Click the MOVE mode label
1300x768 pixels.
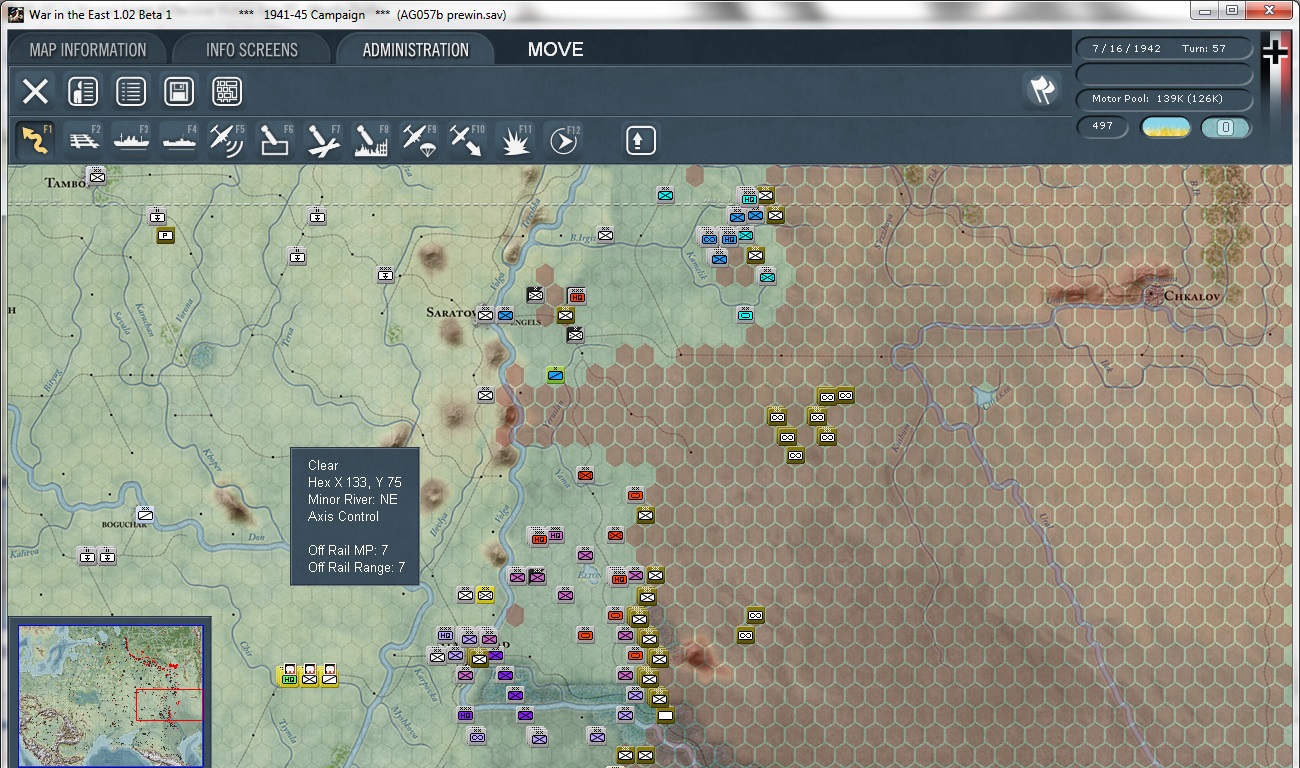coord(556,49)
